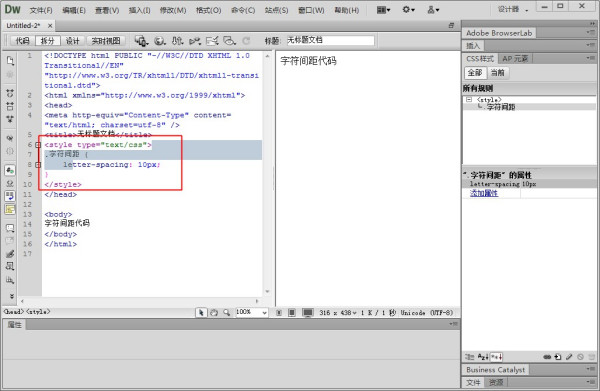The image size is (600, 391).
Task: Toggle word wrap icon in coding toolbar
Action: click(10, 196)
